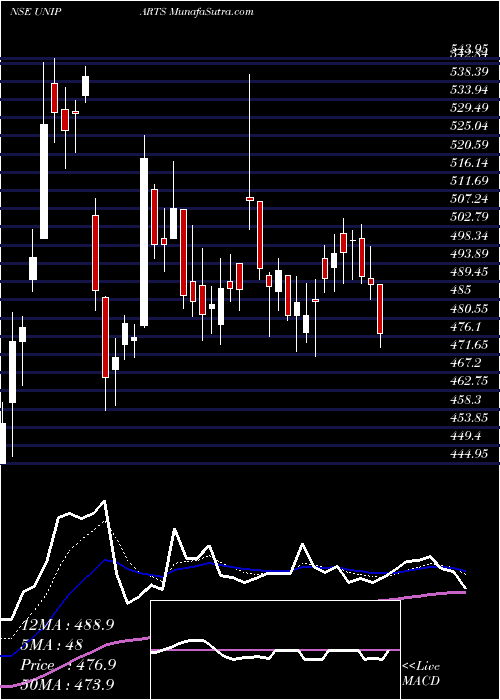Click the NSE UNIPARTS MunafaSutra.com title text
This screenshot has width=500, height=700.
point(132,11)
